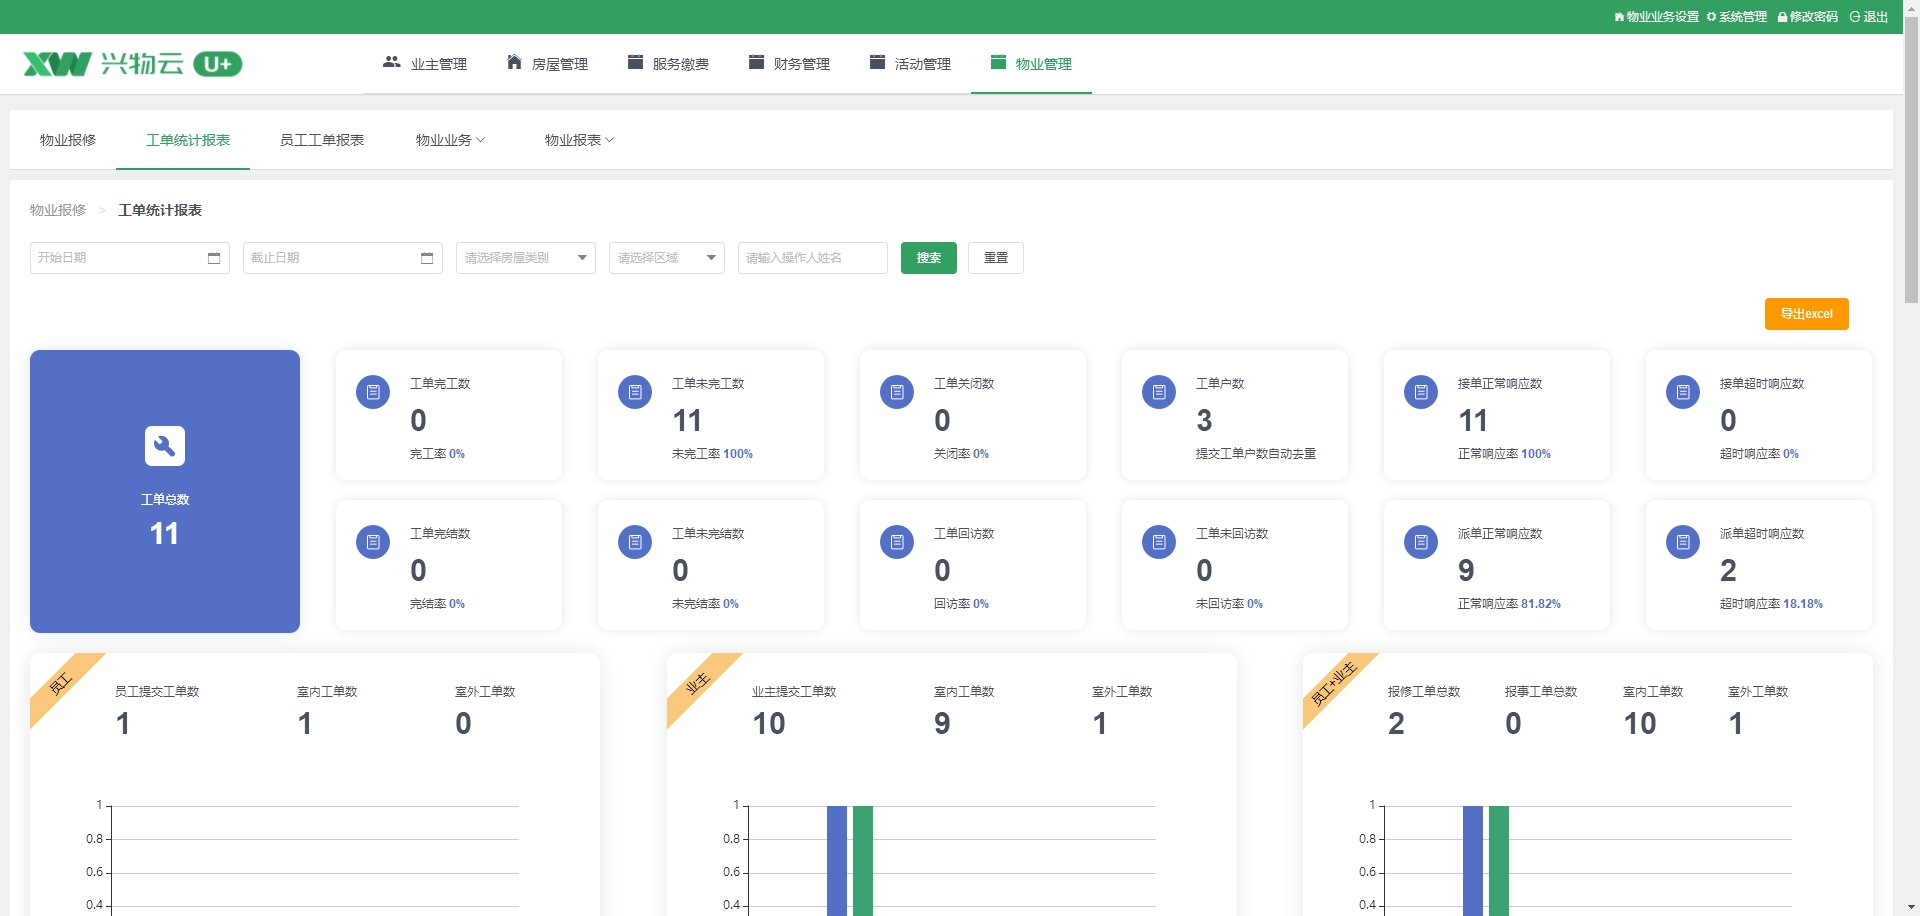Click 员工提交工单数 label
Viewport: 1920px width, 916px height.
coord(157,692)
